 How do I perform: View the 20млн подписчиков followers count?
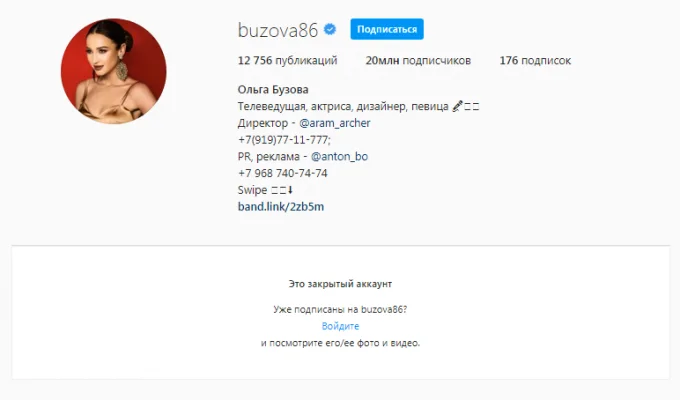[x=418, y=61]
